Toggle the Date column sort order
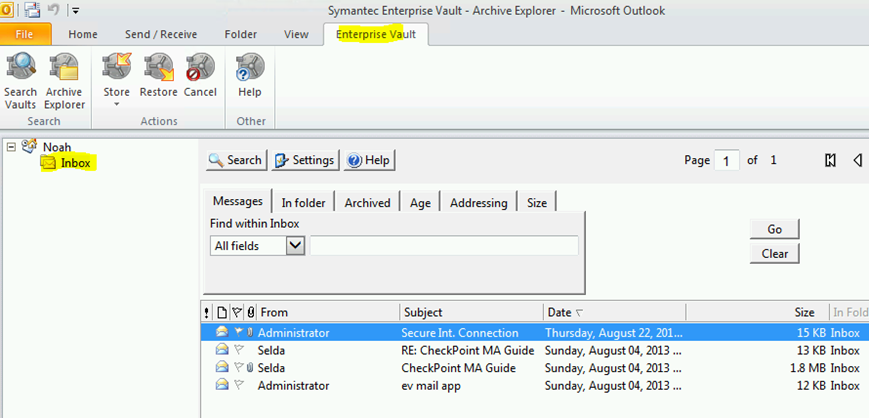 tap(615, 313)
